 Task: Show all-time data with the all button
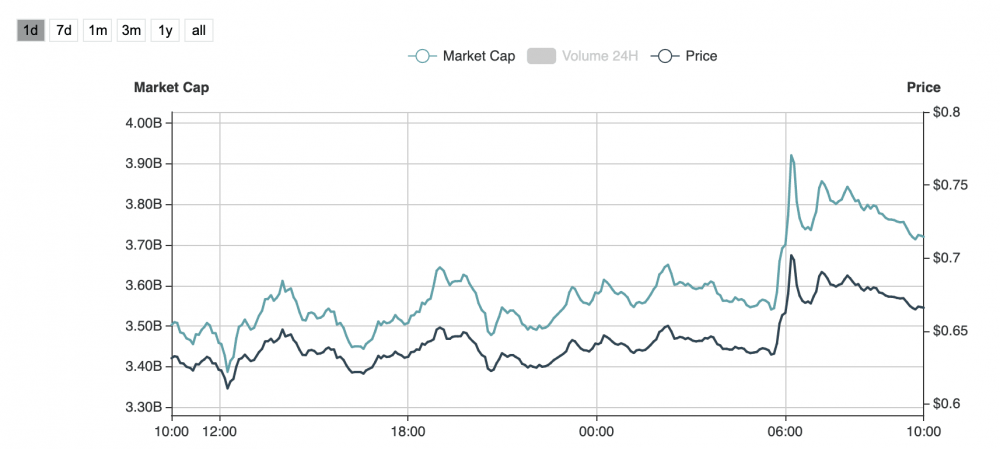199,30
